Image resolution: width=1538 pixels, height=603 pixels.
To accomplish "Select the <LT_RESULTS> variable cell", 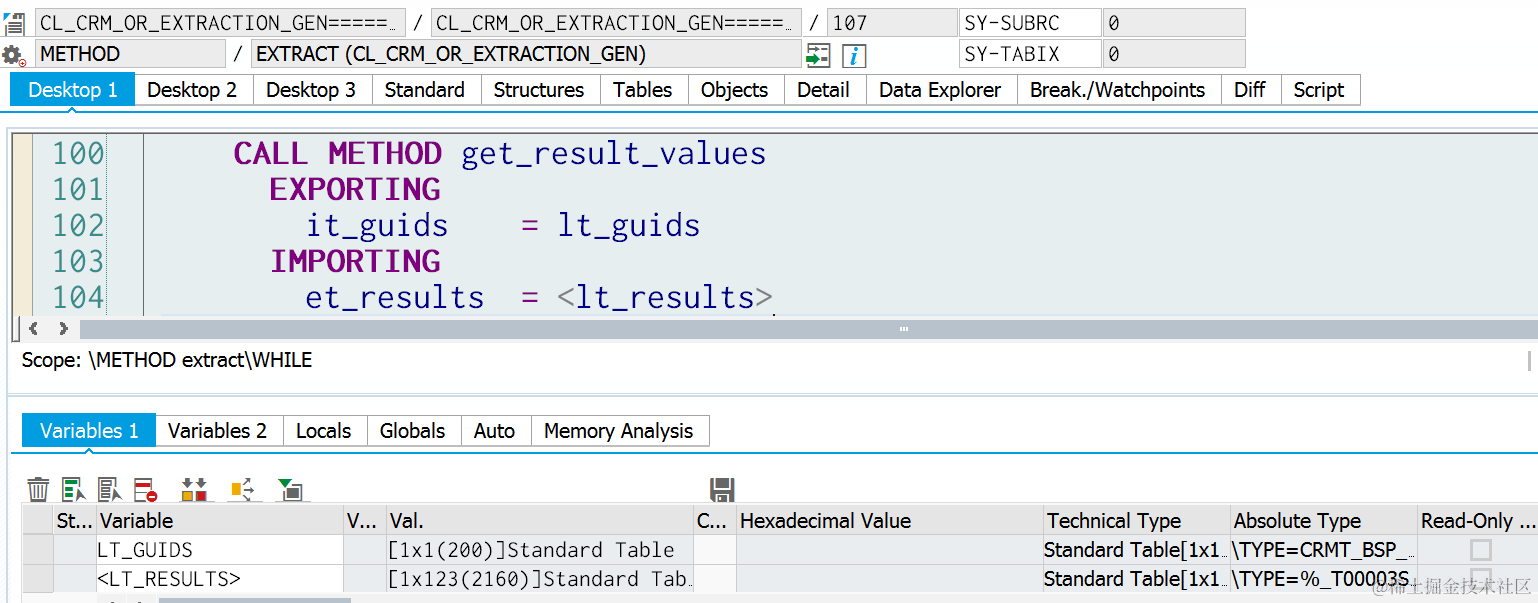I will tap(219, 579).
